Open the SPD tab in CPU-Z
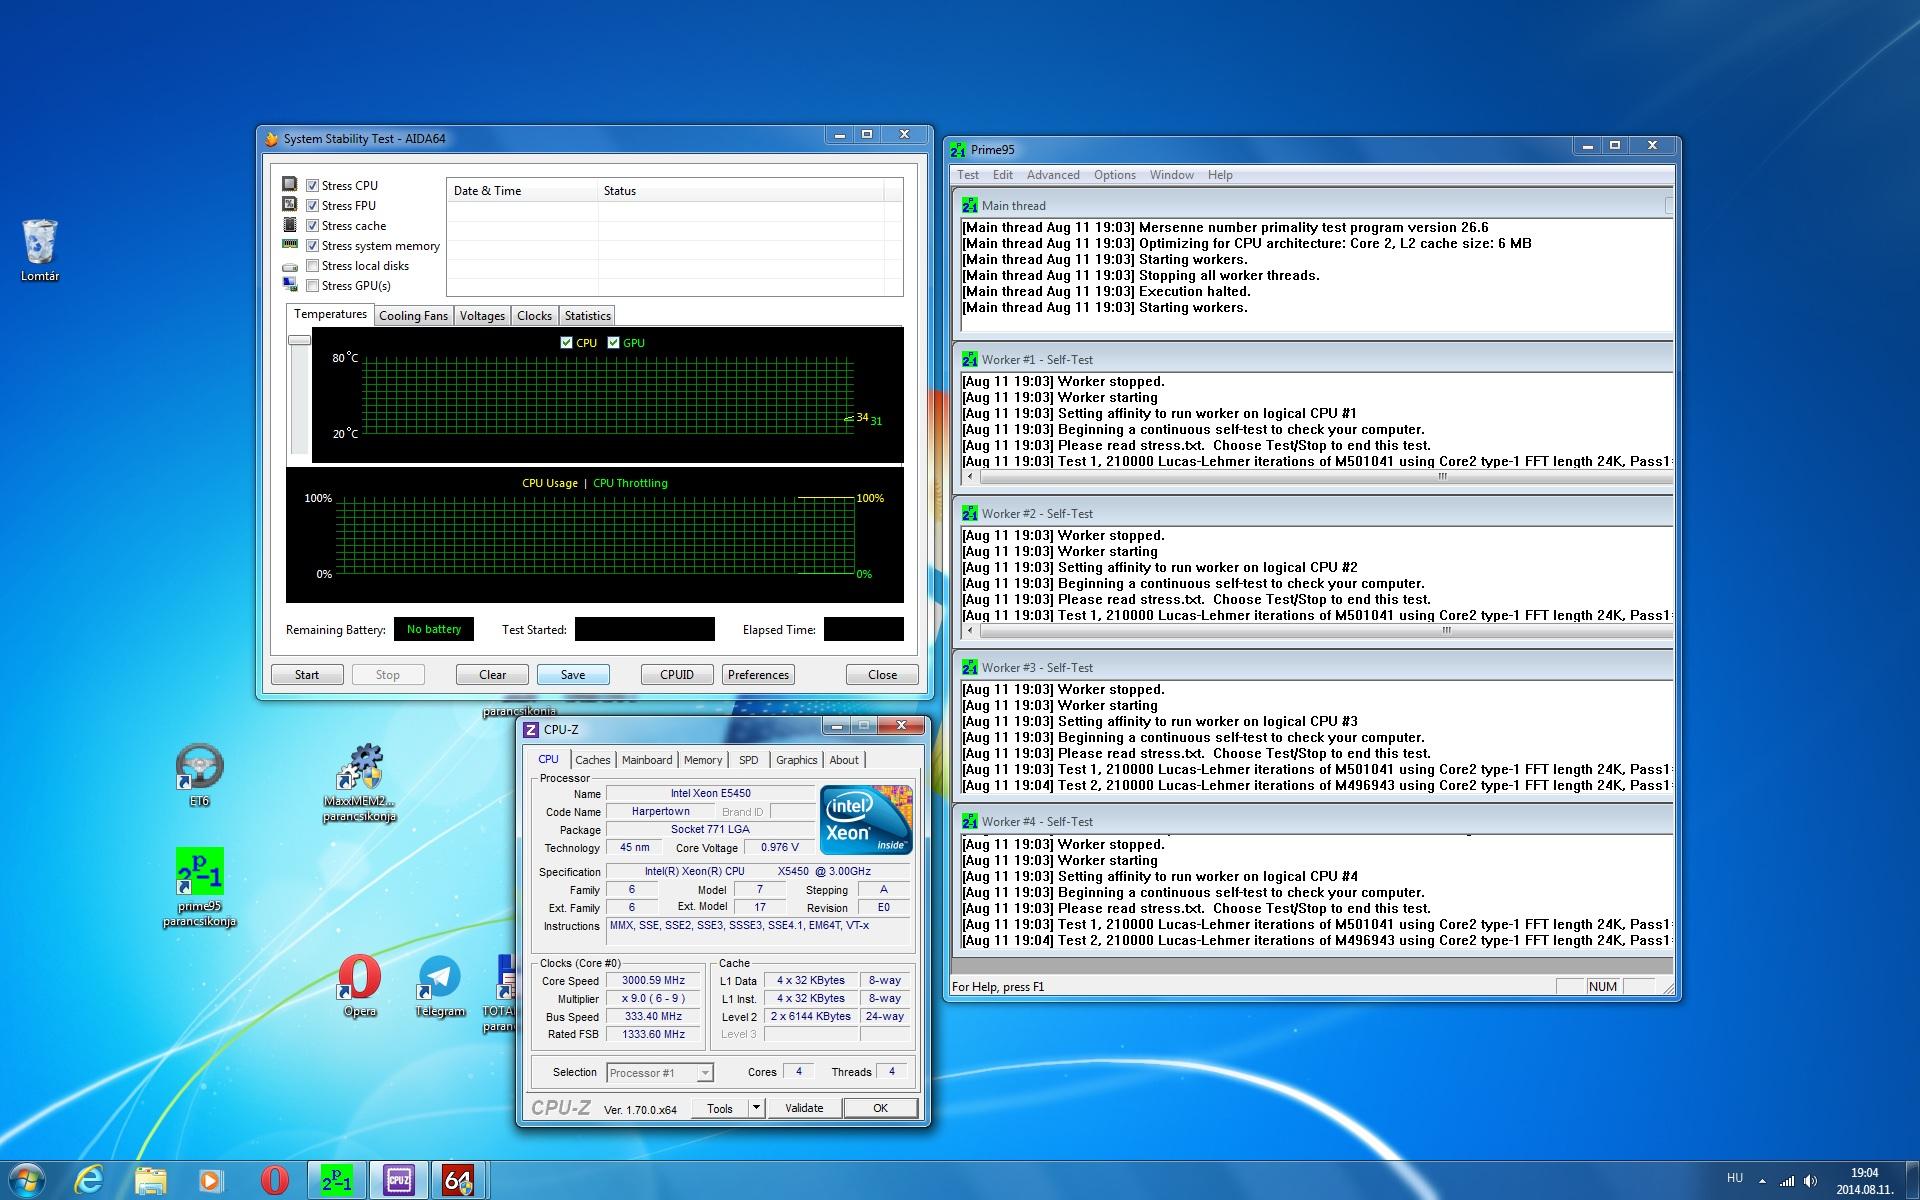The width and height of the screenshot is (1920, 1200). (x=748, y=760)
